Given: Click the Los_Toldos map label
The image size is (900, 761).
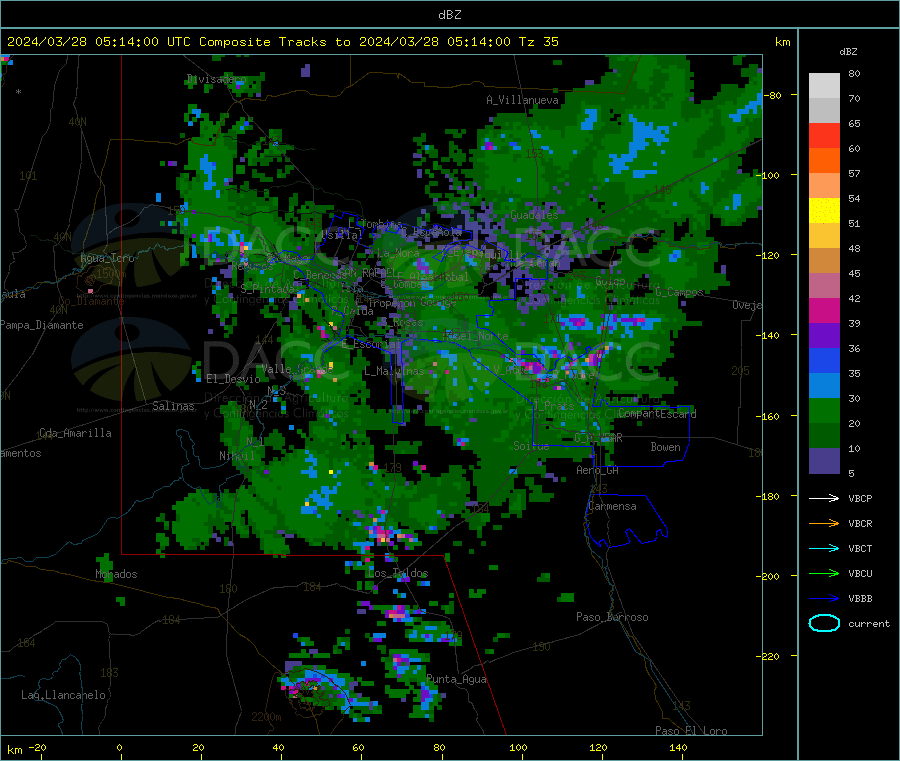Looking at the screenshot, I should coord(397,573).
